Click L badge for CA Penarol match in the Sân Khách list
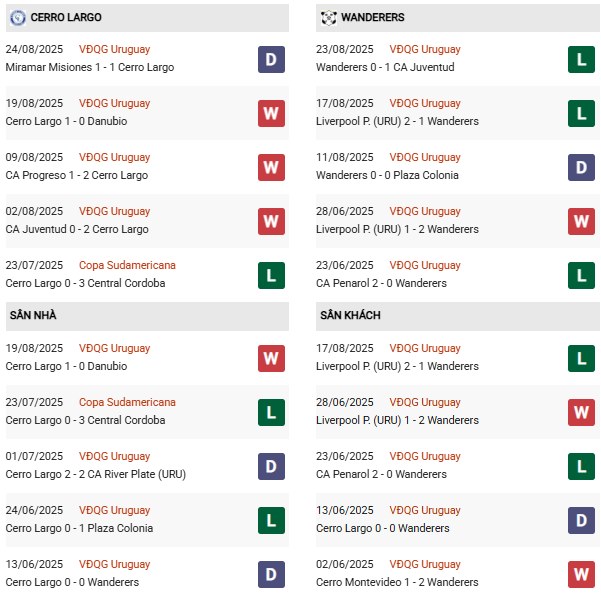The height and width of the screenshot is (597, 601). coord(582,466)
